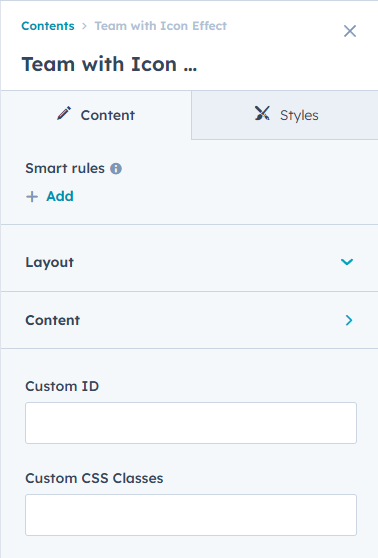Click the pencil icon on Content tab
The image size is (378, 558).
point(64,114)
